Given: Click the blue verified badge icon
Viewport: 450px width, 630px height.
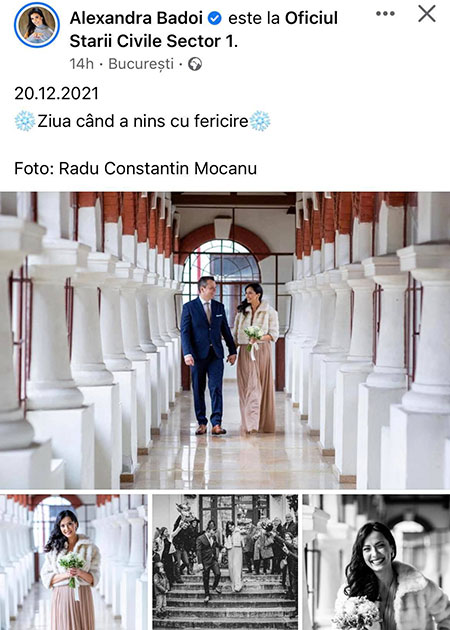Looking at the screenshot, I should point(215,18).
